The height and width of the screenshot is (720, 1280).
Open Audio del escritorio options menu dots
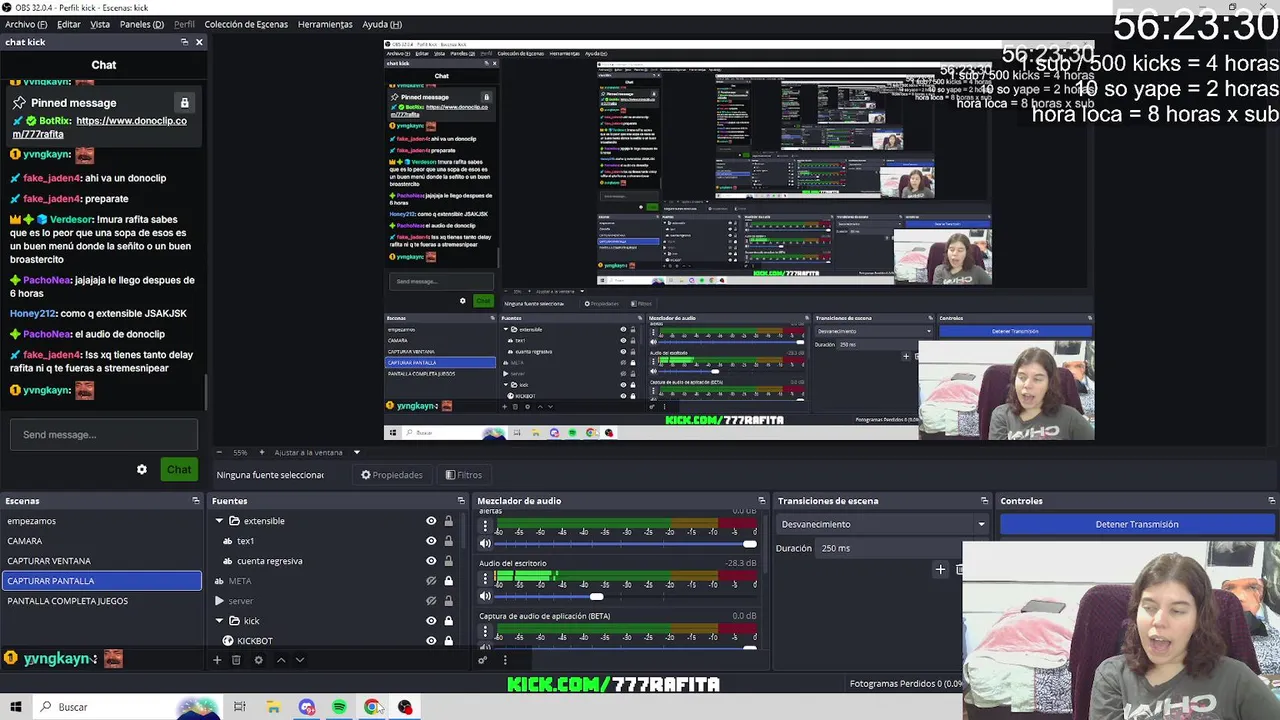tap(485, 578)
